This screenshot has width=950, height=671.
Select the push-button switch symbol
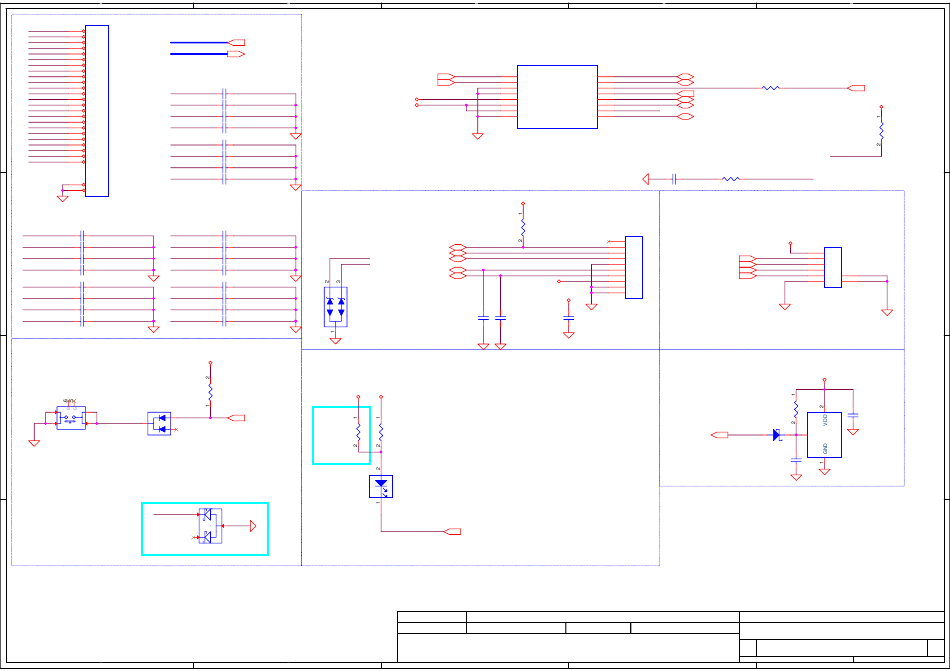[71, 418]
